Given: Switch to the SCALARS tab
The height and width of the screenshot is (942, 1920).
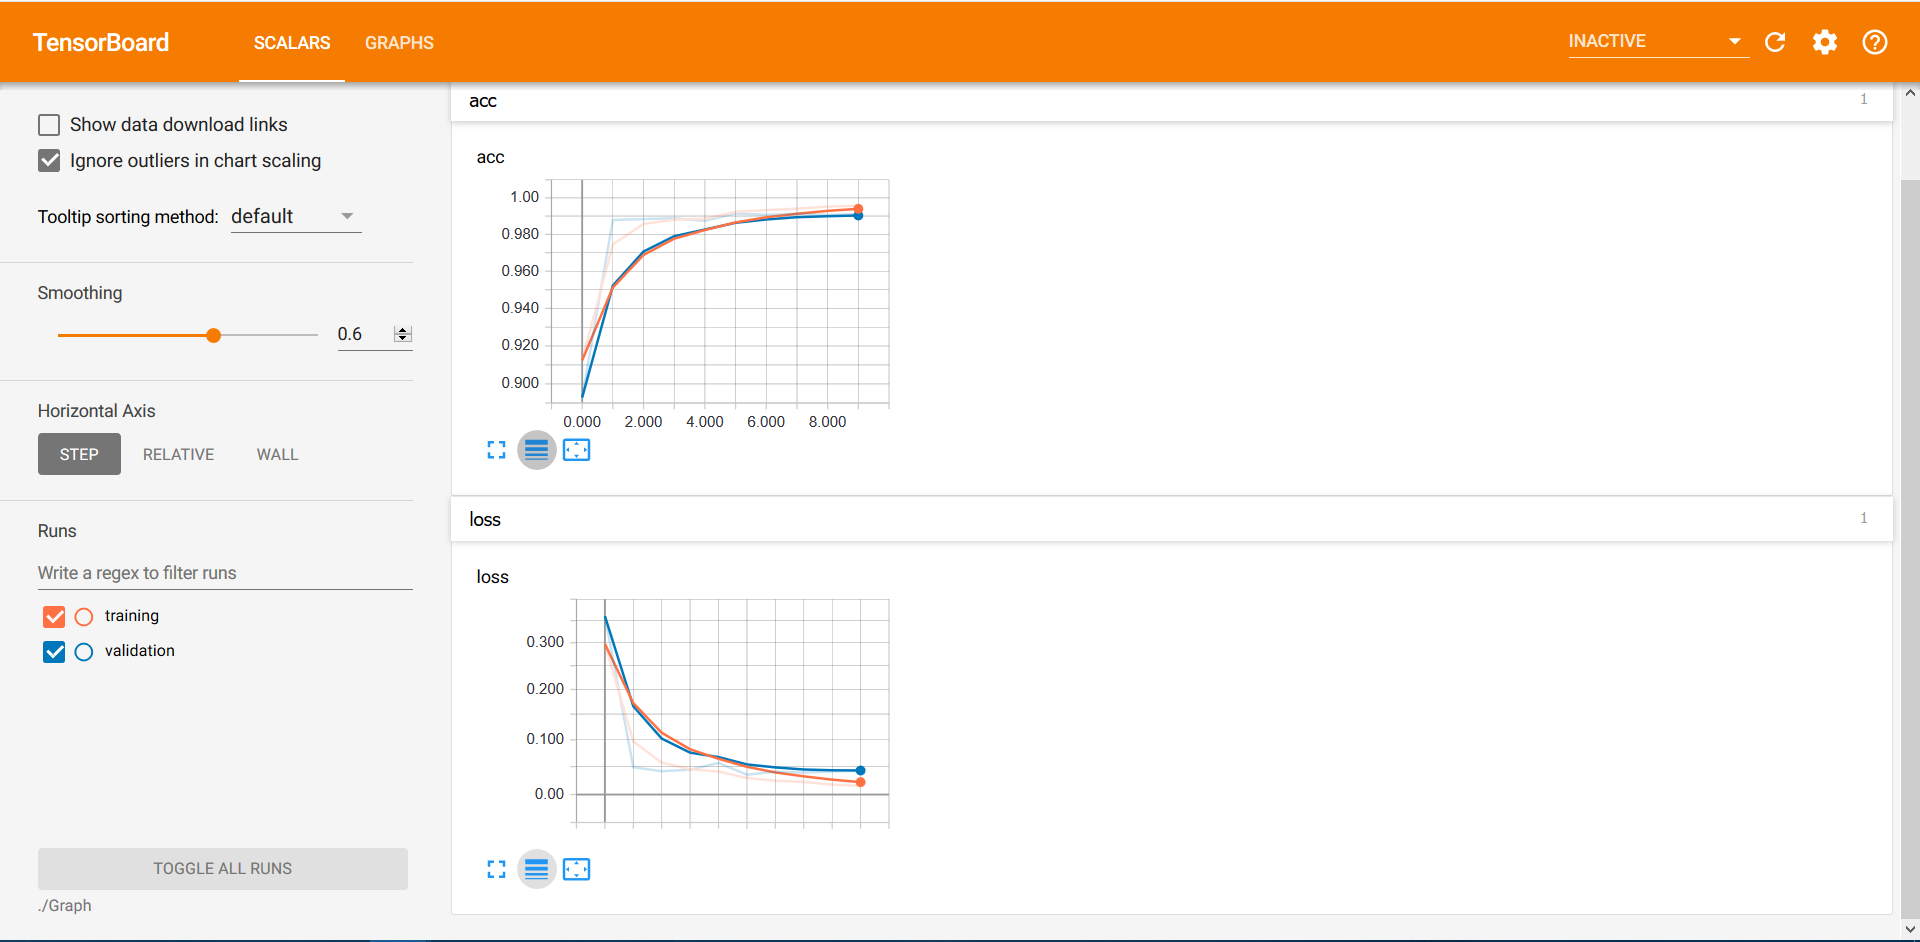Looking at the screenshot, I should click(x=292, y=43).
